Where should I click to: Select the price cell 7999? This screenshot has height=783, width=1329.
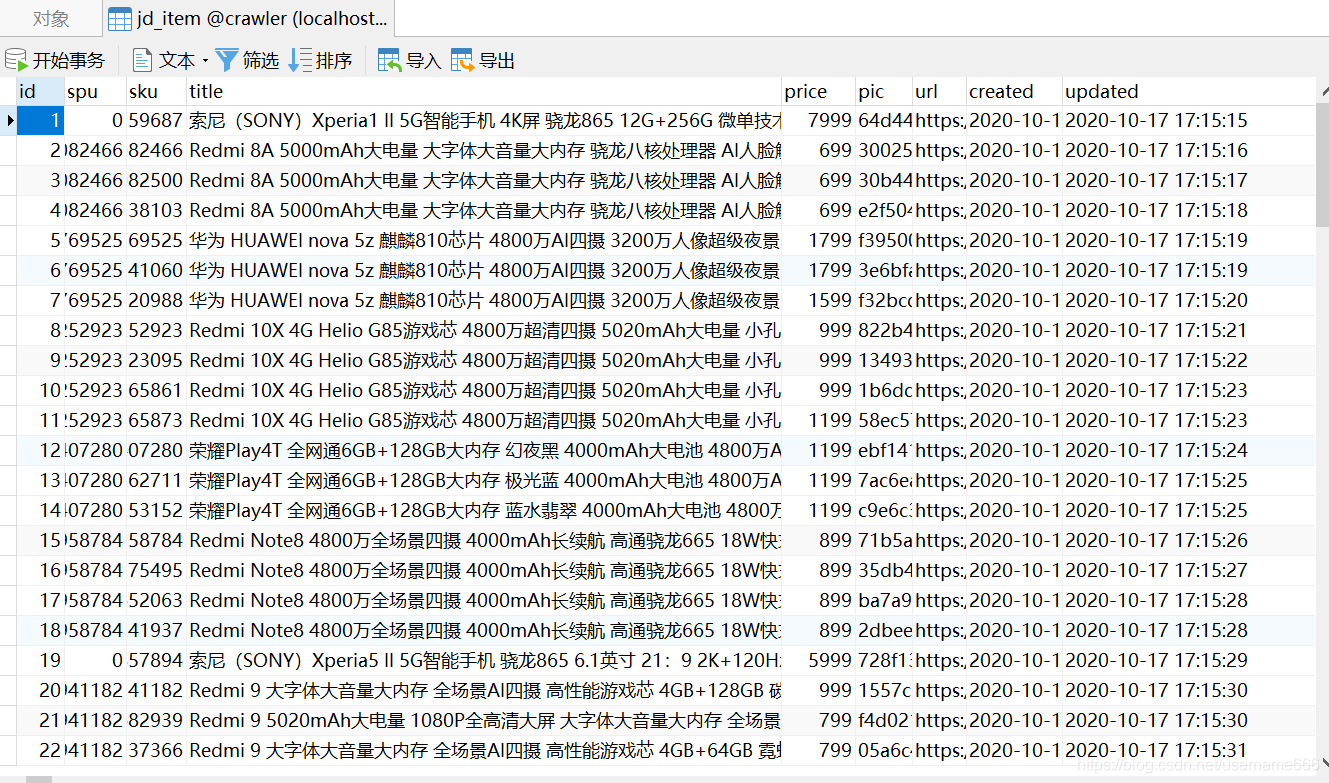pyautogui.click(x=818, y=121)
